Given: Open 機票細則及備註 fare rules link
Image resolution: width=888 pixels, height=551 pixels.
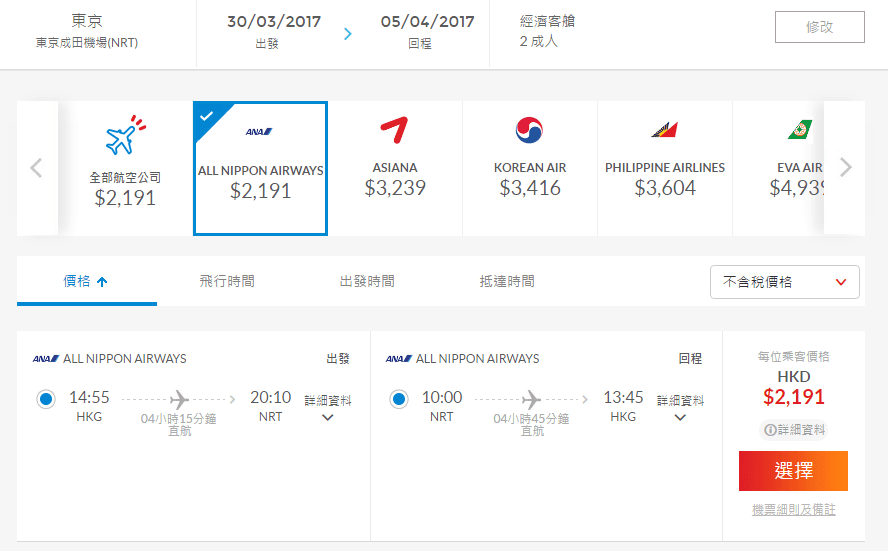Looking at the screenshot, I should click(794, 510).
